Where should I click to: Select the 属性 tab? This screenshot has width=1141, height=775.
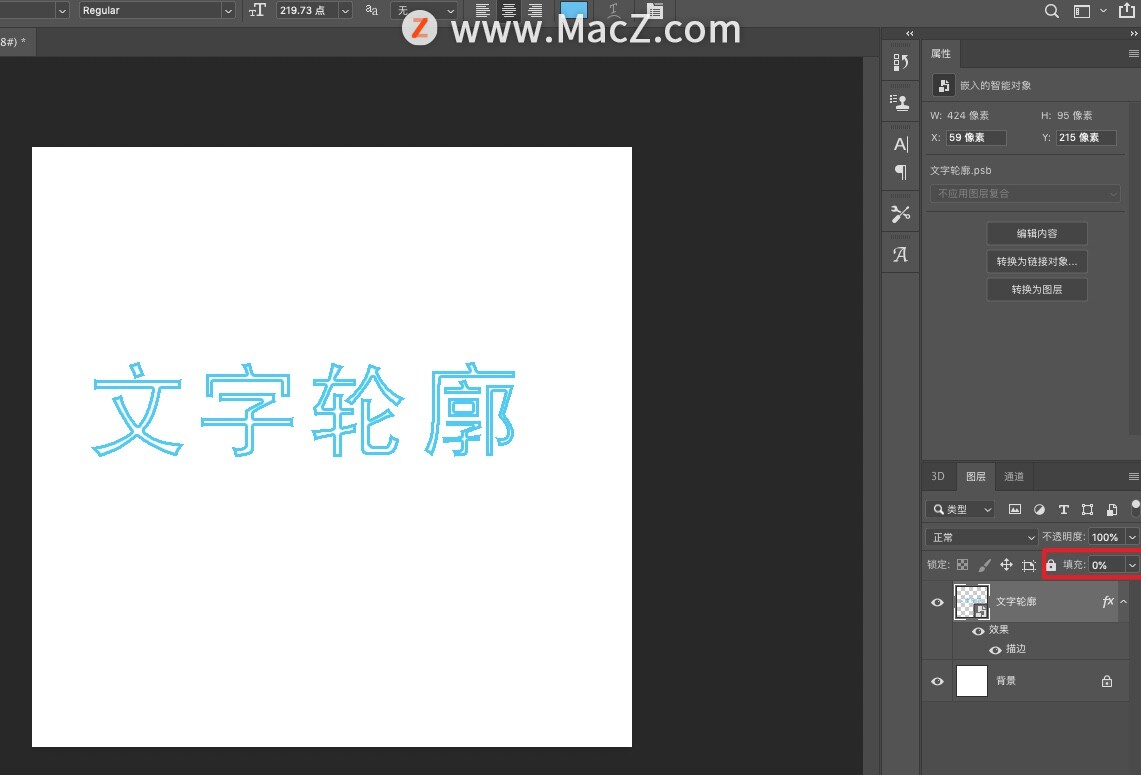941,53
